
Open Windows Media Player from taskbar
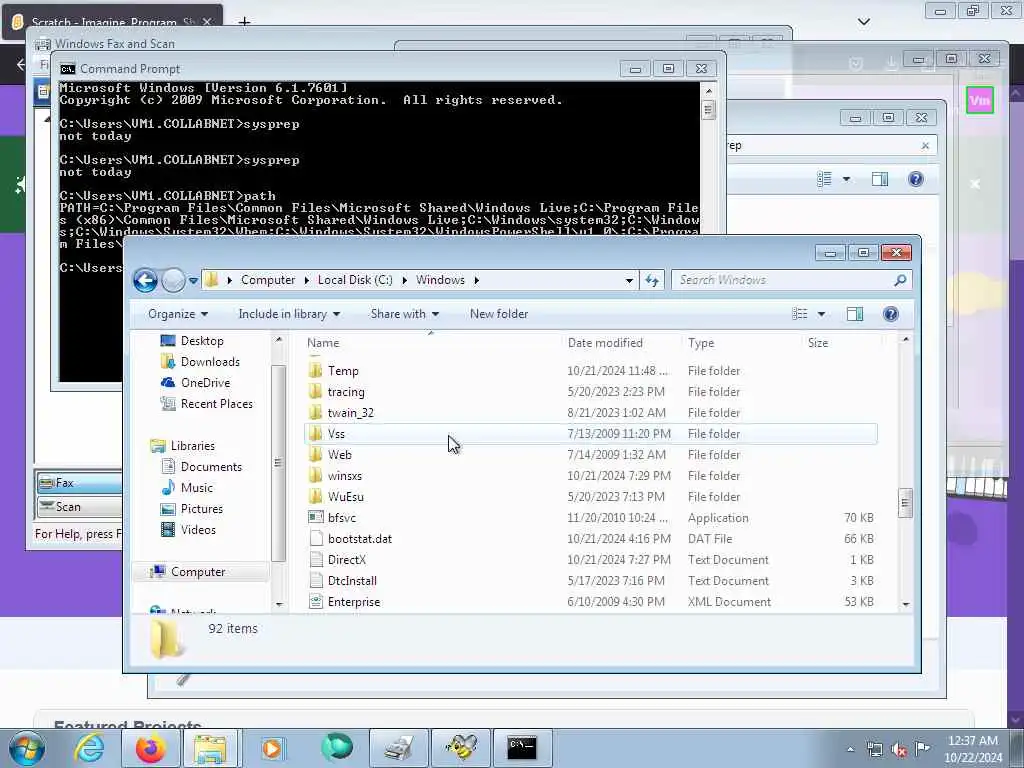[273, 748]
